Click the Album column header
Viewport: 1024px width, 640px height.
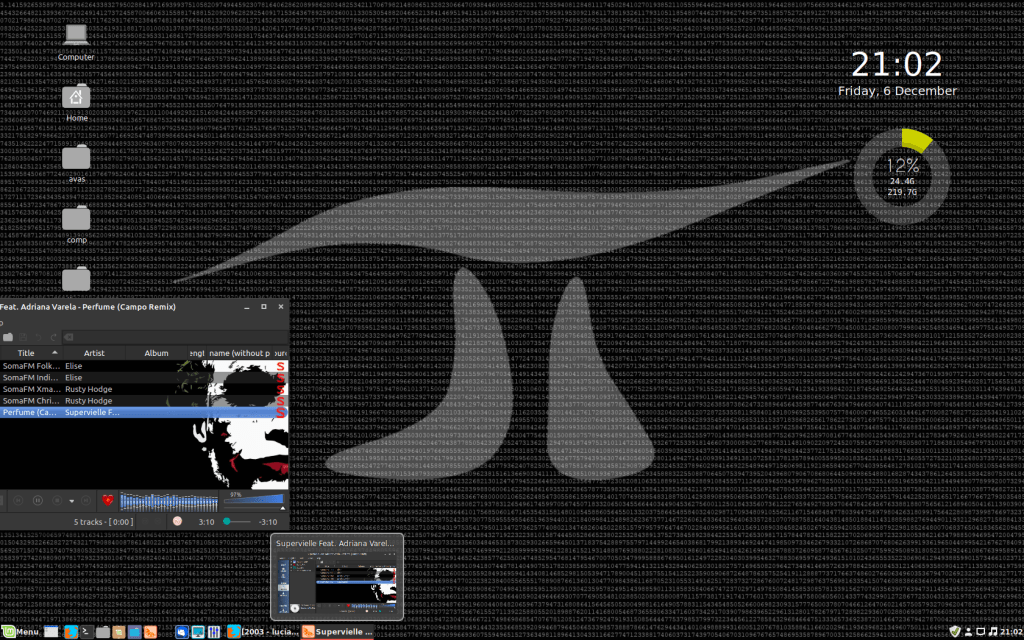point(156,353)
